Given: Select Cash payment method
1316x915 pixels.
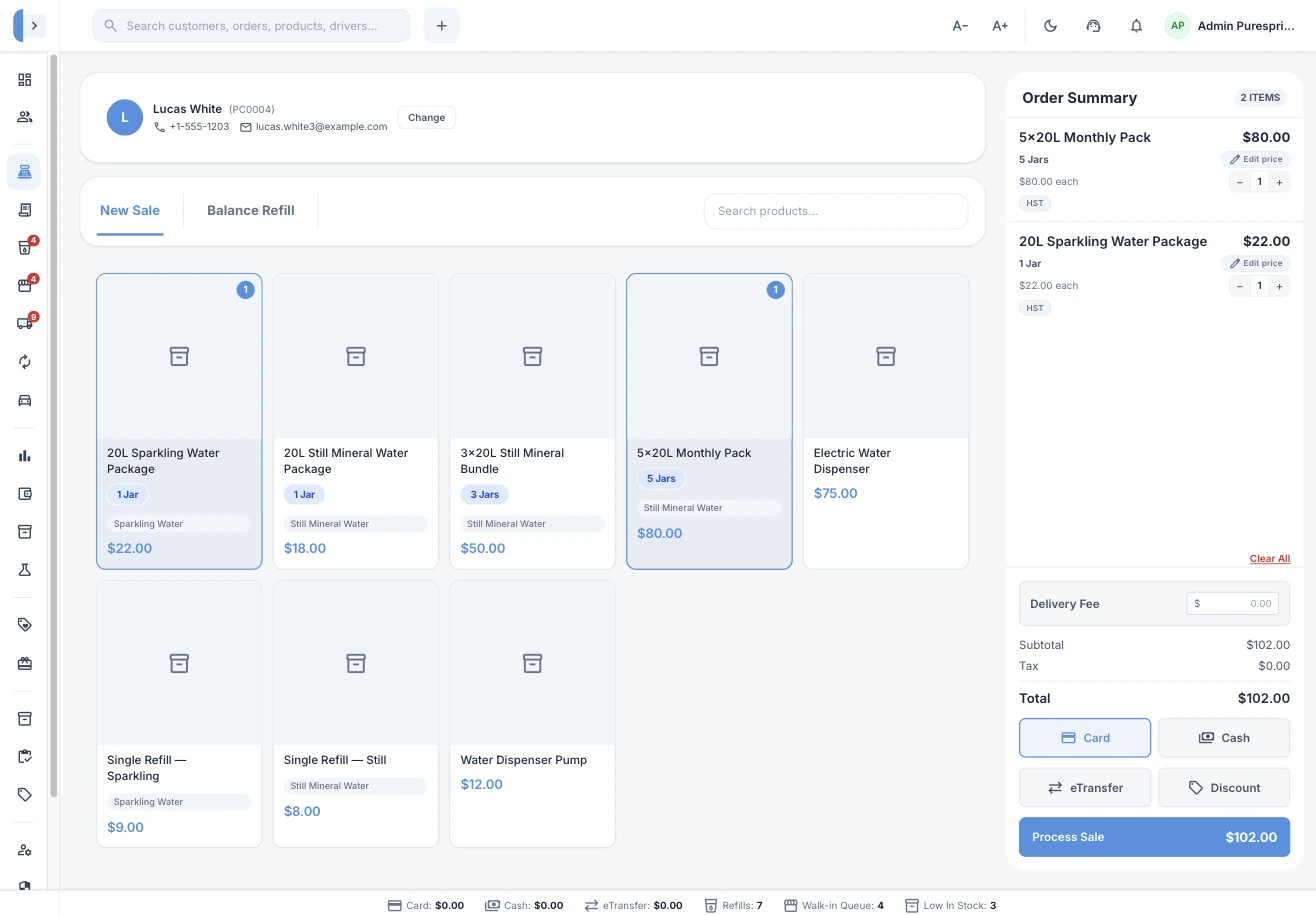Looking at the screenshot, I should (x=1224, y=738).
